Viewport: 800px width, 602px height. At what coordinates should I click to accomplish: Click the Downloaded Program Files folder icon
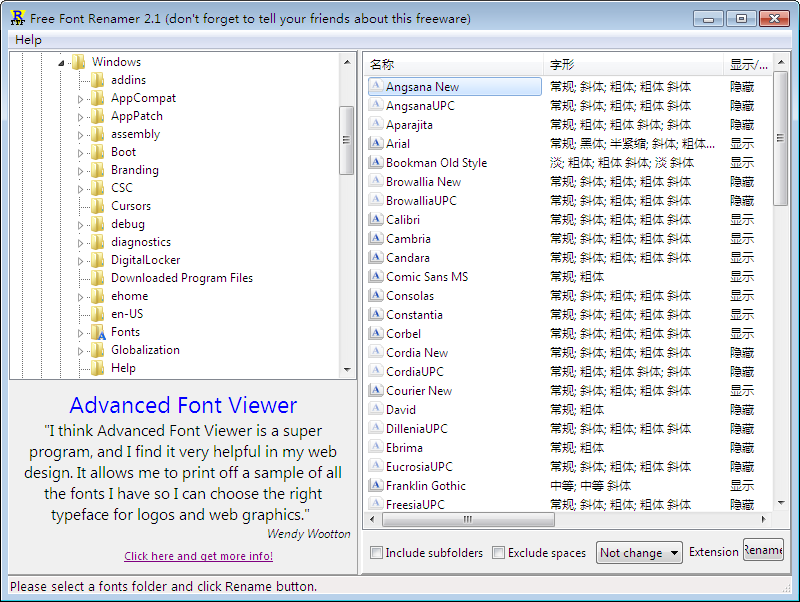coord(97,278)
